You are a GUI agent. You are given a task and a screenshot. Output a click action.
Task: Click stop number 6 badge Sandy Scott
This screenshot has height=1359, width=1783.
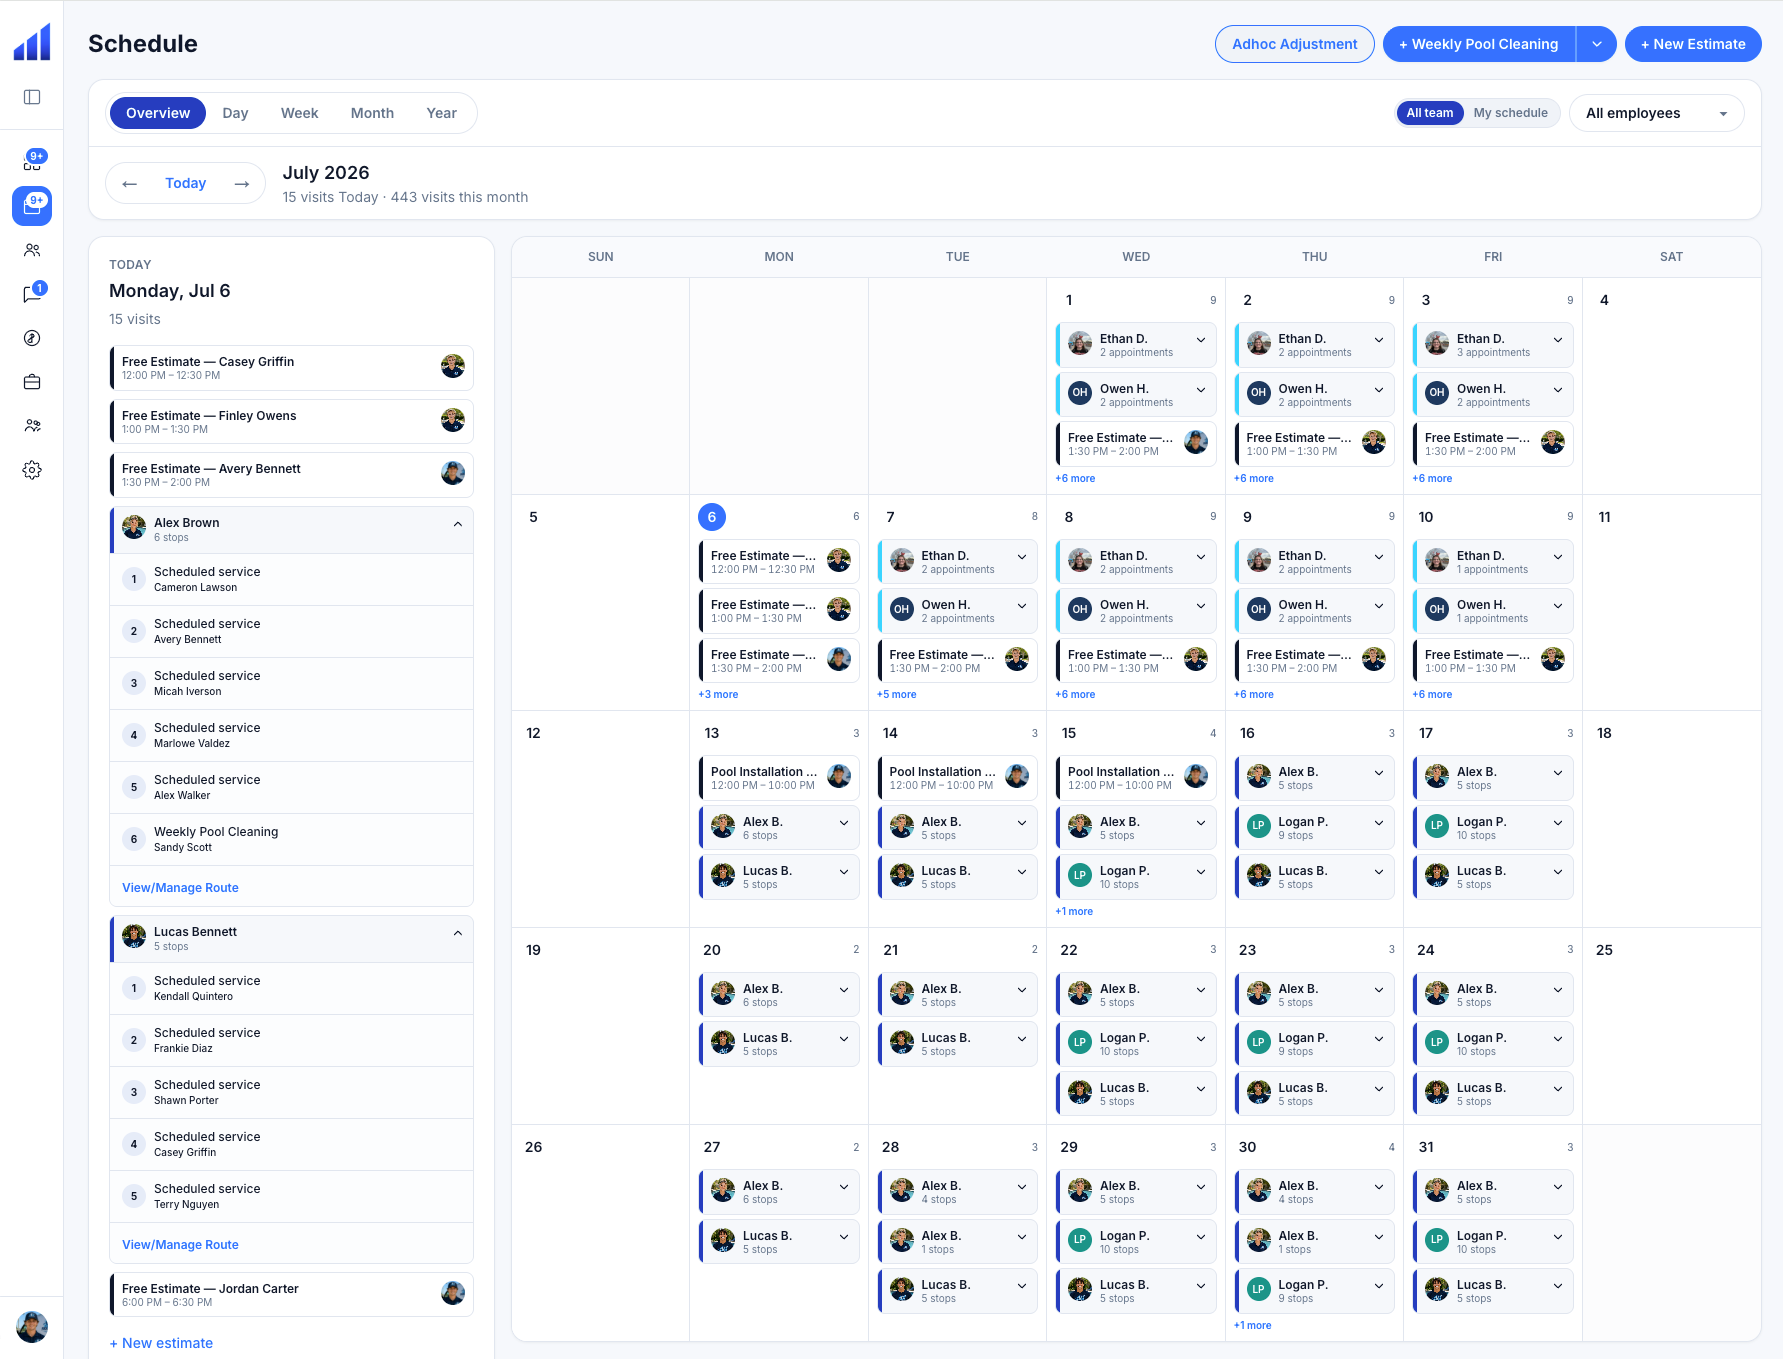pos(134,839)
